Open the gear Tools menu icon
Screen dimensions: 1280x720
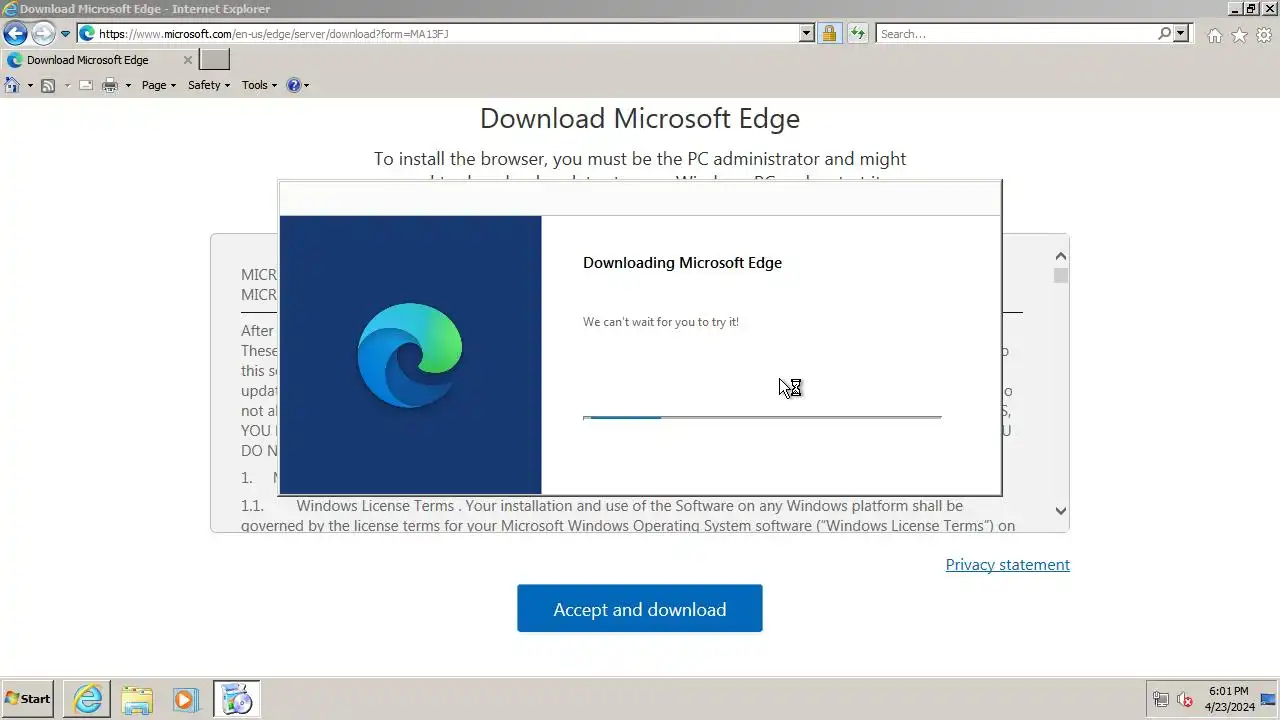pyautogui.click(x=1264, y=35)
